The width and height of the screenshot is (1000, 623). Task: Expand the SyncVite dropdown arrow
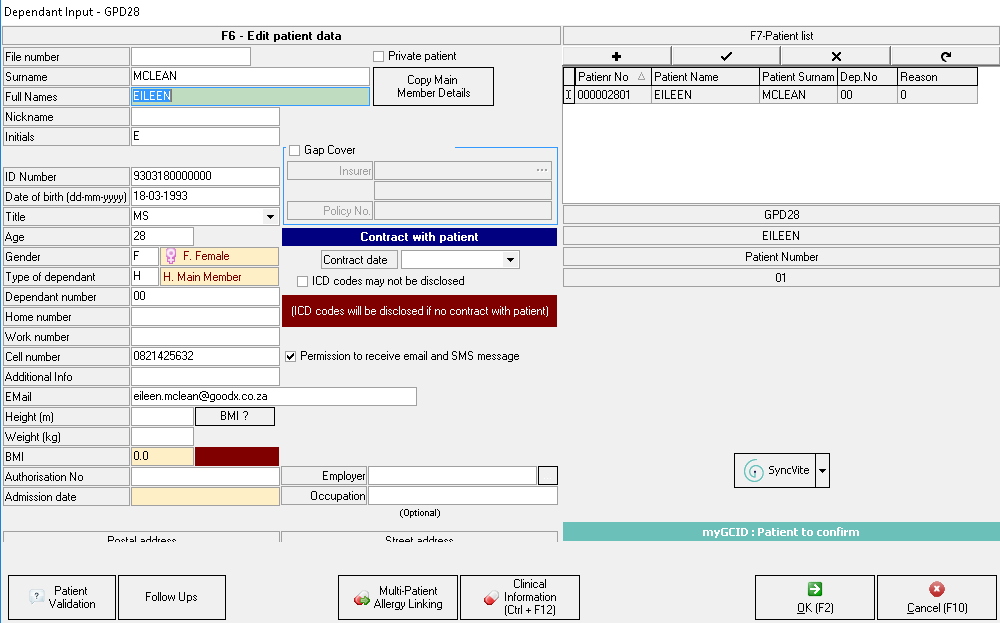(x=822, y=470)
